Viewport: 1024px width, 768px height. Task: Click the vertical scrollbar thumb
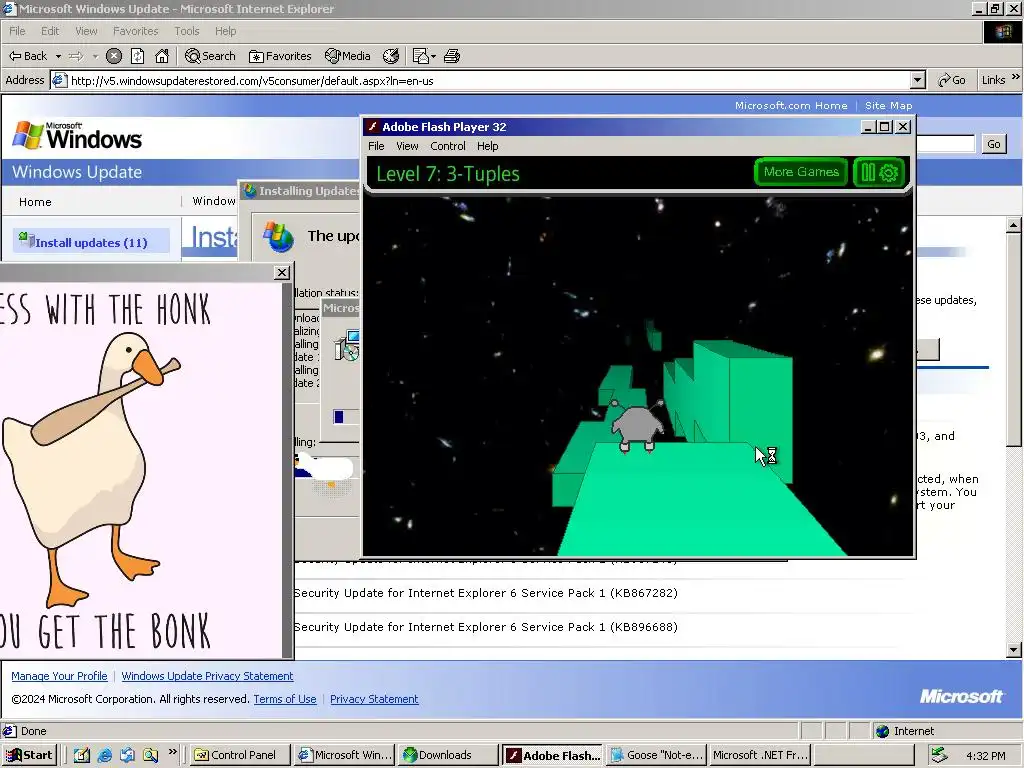point(1014,340)
